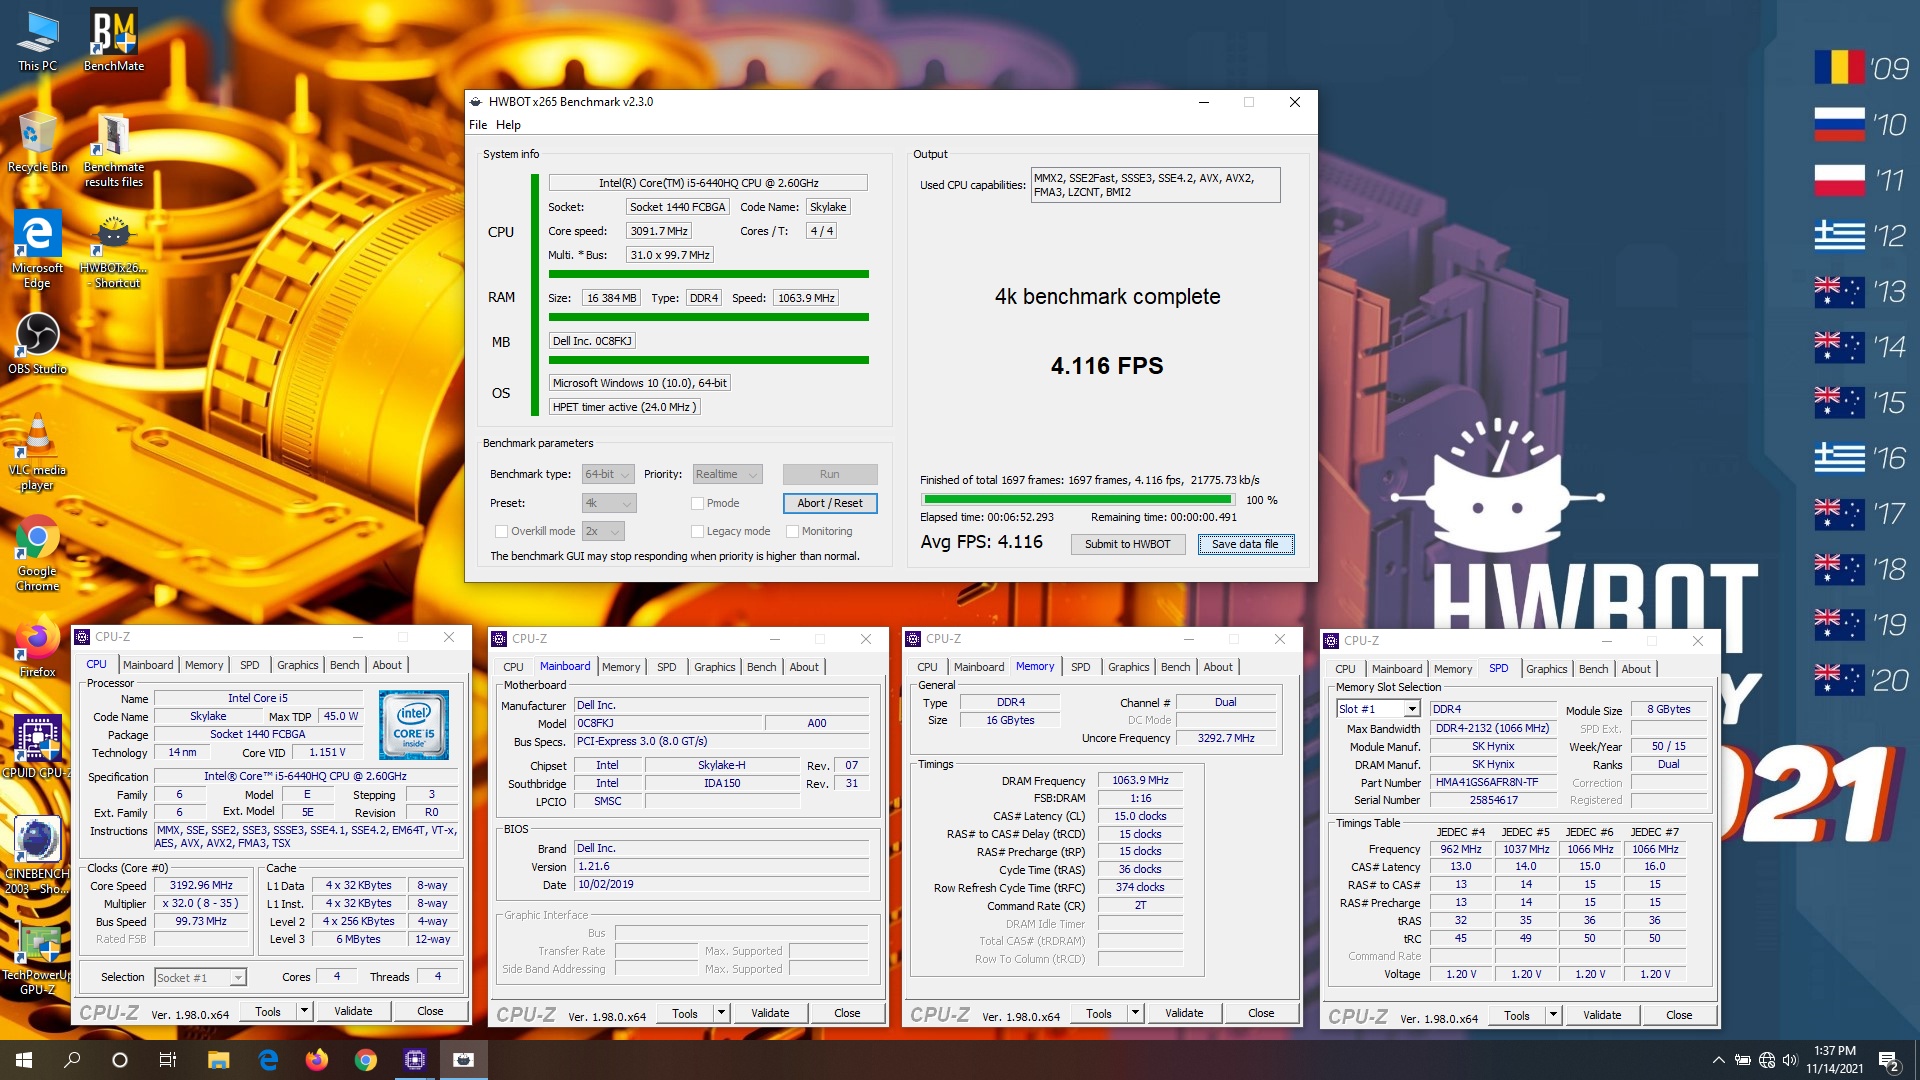Screen dimensions: 1920x1080
Task: Open Cortana circle in taskbar
Action: coord(120,1060)
